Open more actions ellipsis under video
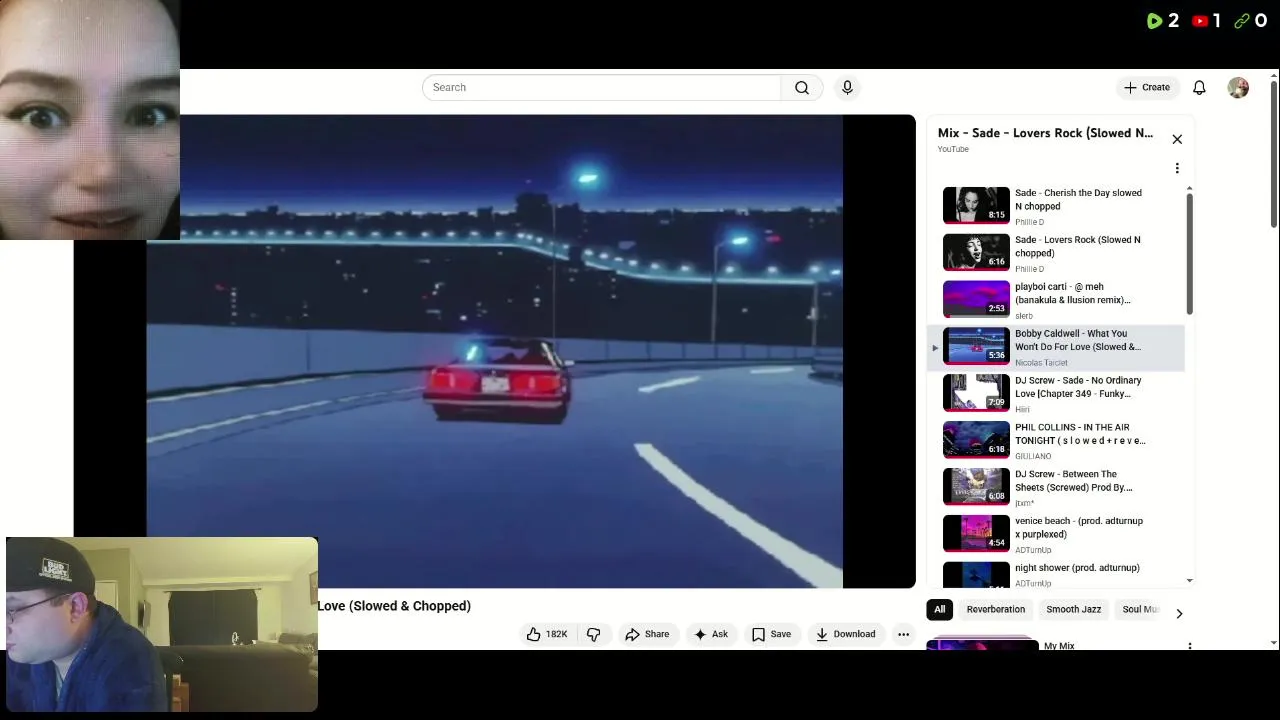Image resolution: width=1280 pixels, height=720 pixels. point(903,634)
